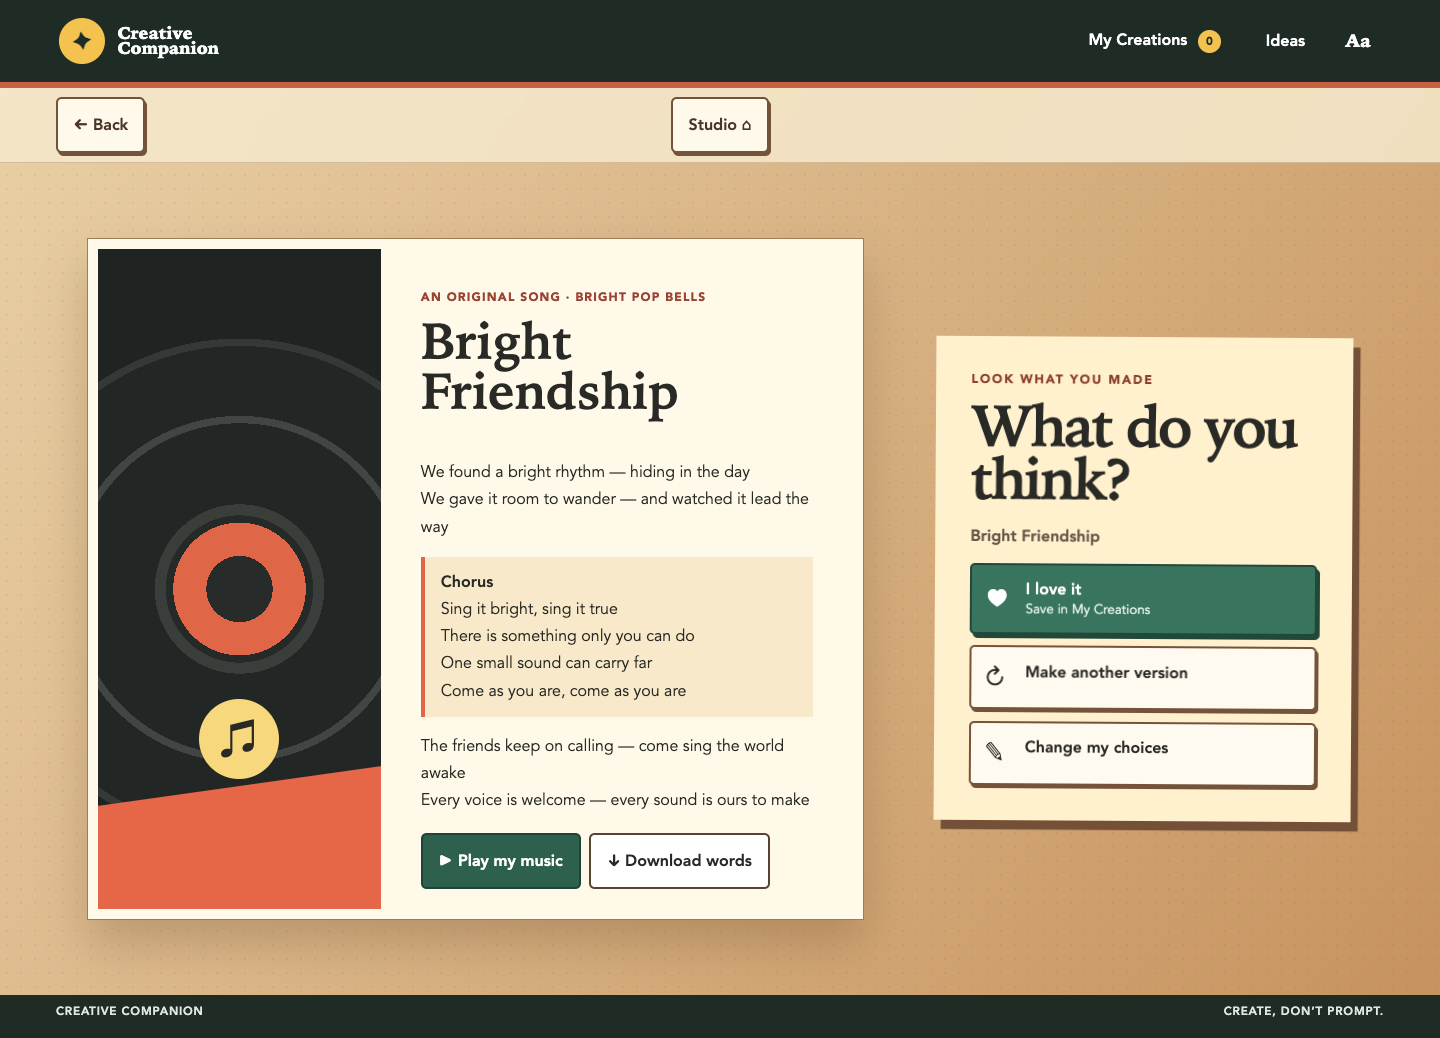Click the lyric 'One small sound can carry far'
Image resolution: width=1440 pixels, height=1038 pixels.
pos(546,663)
